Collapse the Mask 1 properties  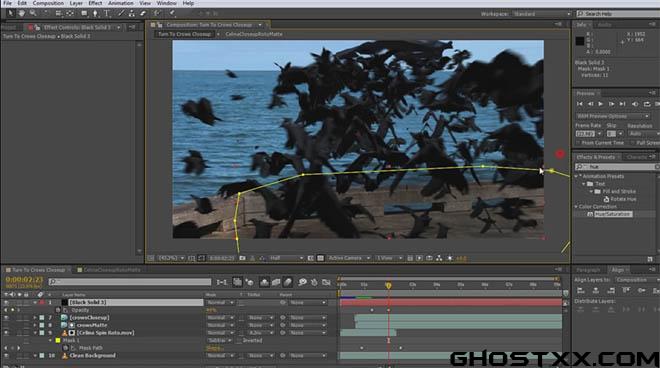point(50,341)
